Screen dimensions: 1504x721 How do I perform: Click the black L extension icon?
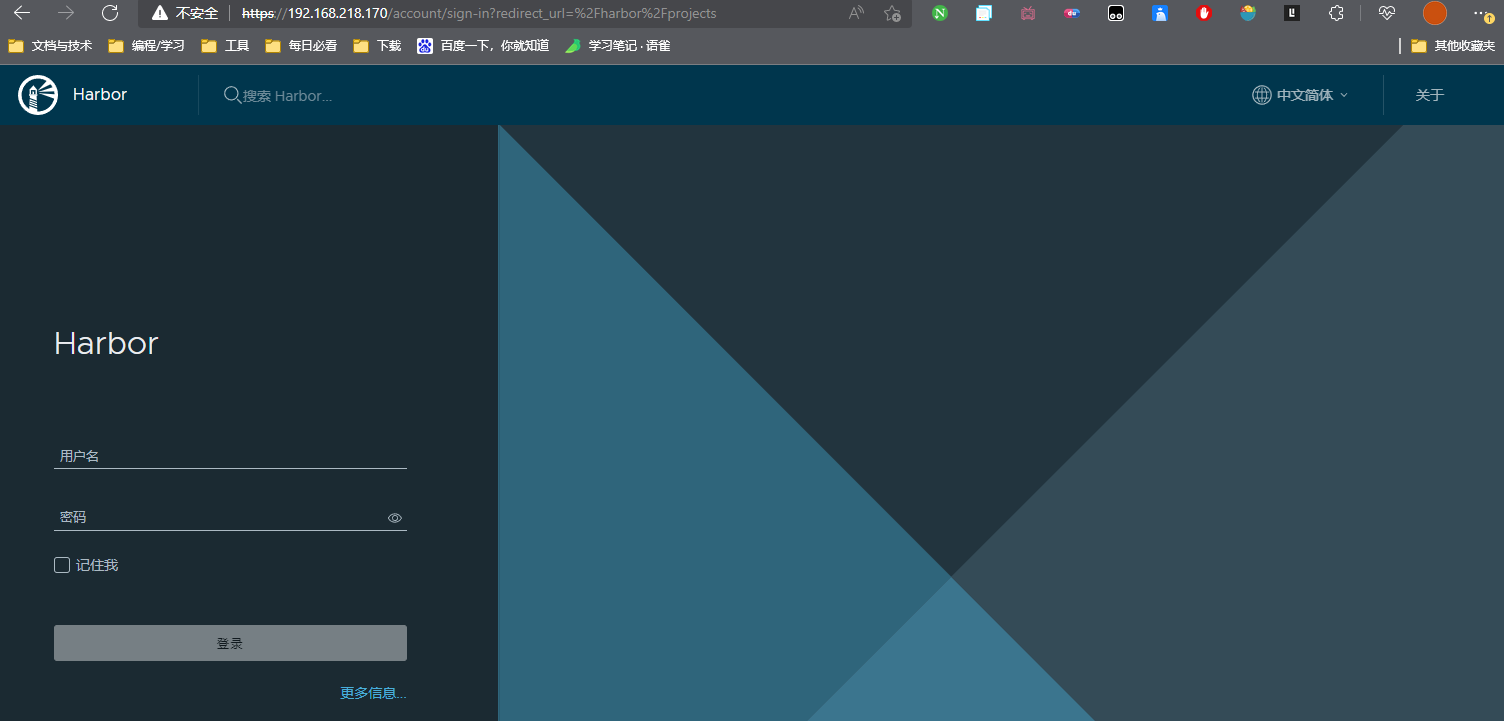[1292, 13]
